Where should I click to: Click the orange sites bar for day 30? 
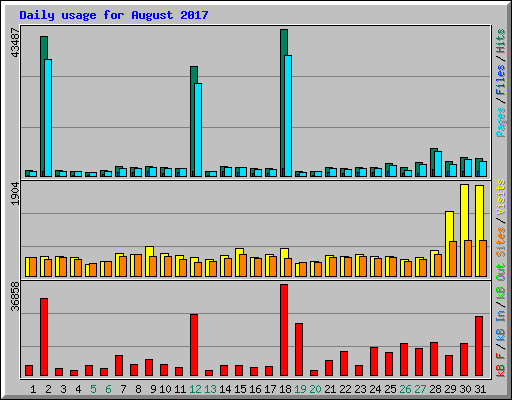[x=468, y=258]
